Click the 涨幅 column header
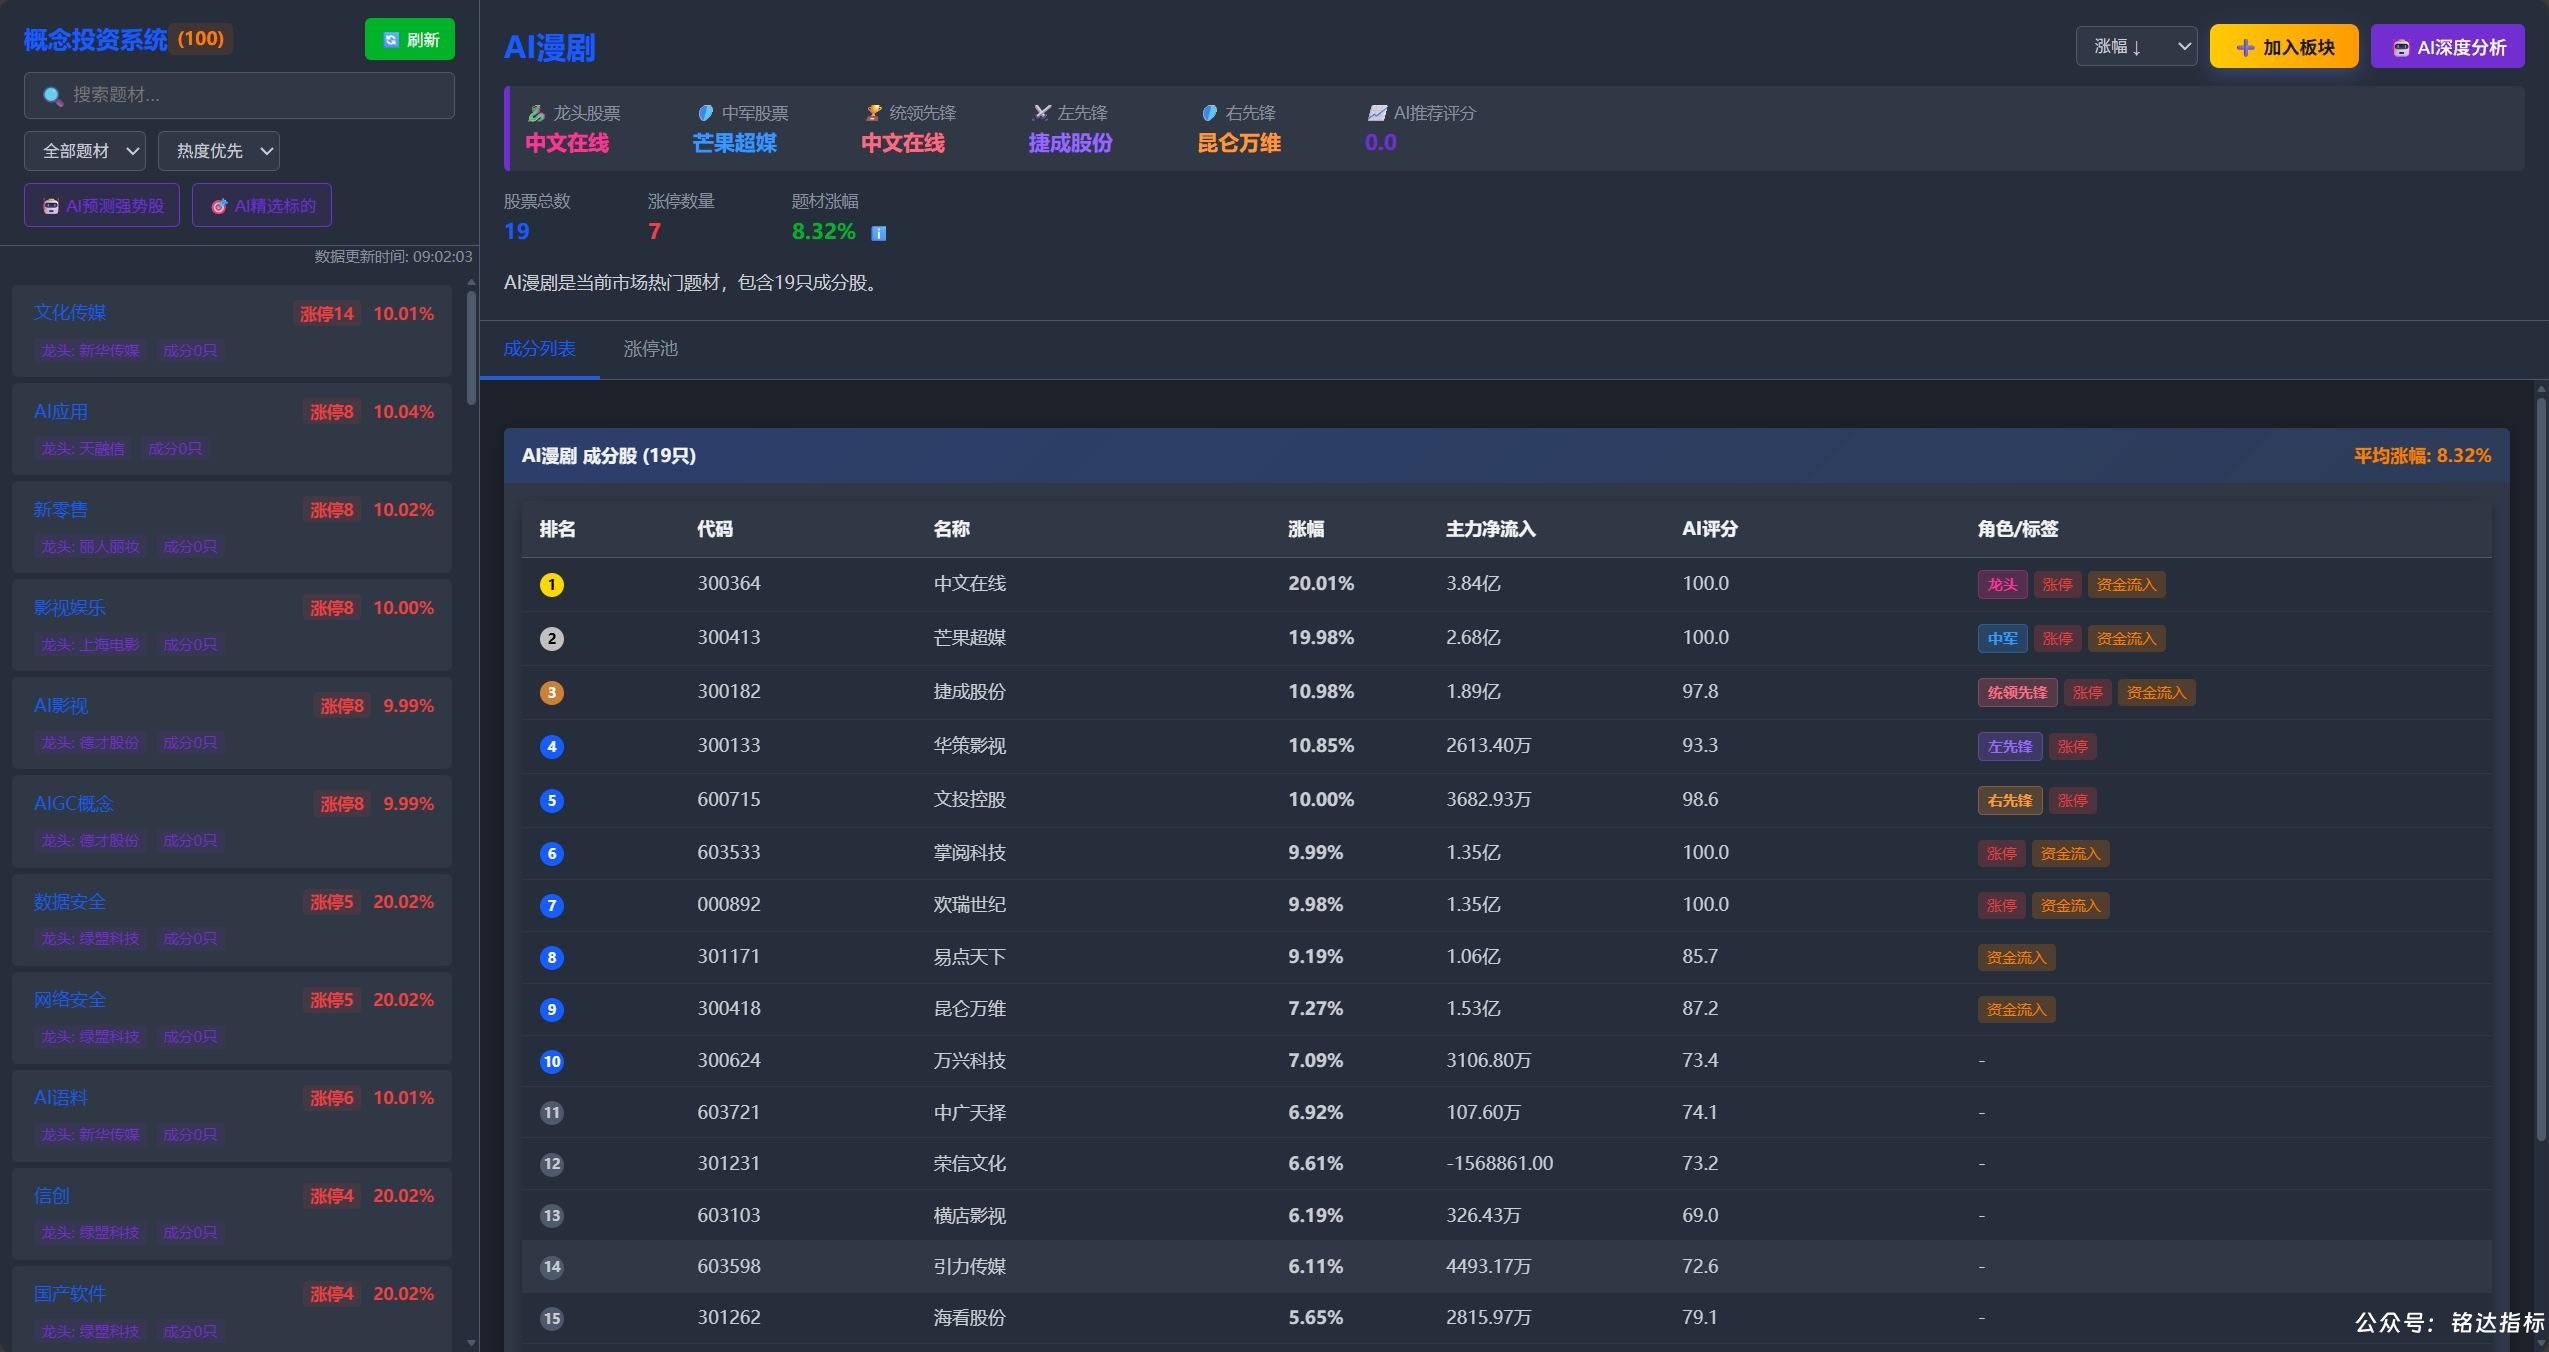2549x1352 pixels. tap(1306, 529)
